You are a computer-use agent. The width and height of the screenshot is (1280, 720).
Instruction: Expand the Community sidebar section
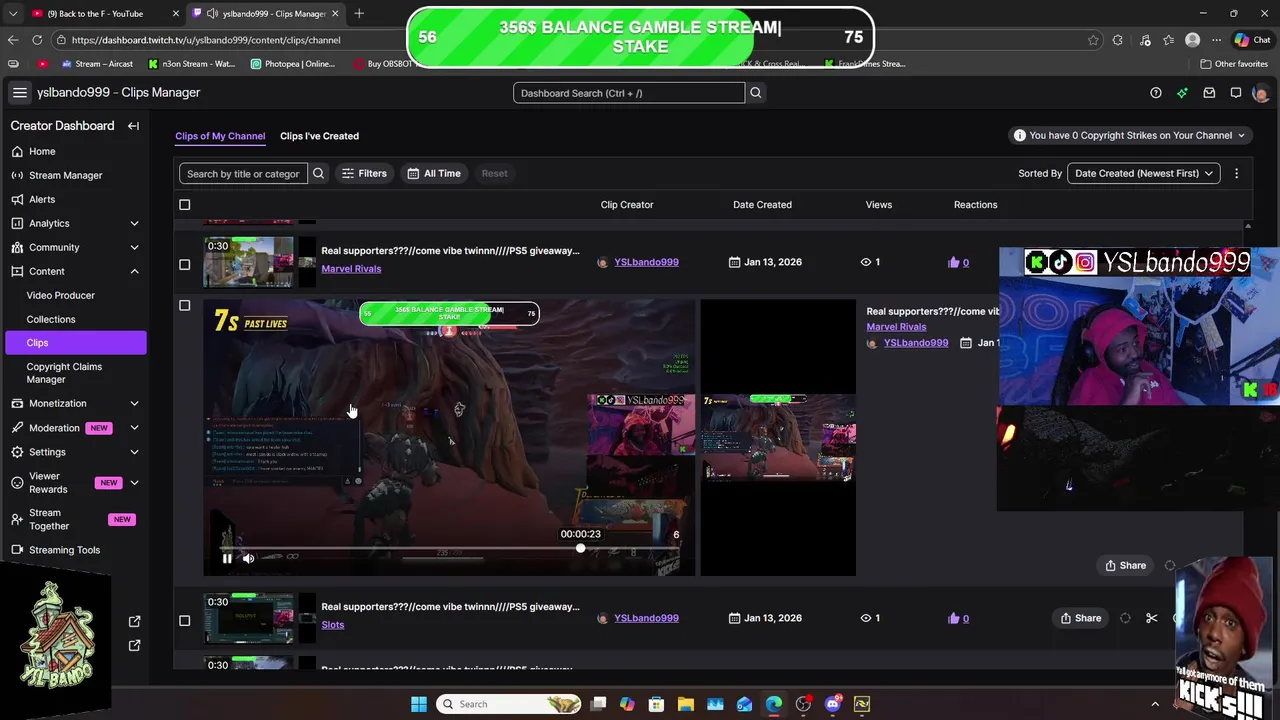[x=134, y=248]
